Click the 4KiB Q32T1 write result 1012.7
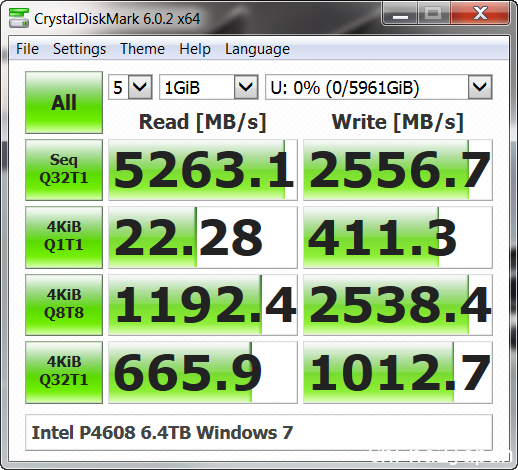This screenshot has height=470, width=518. pos(398,372)
